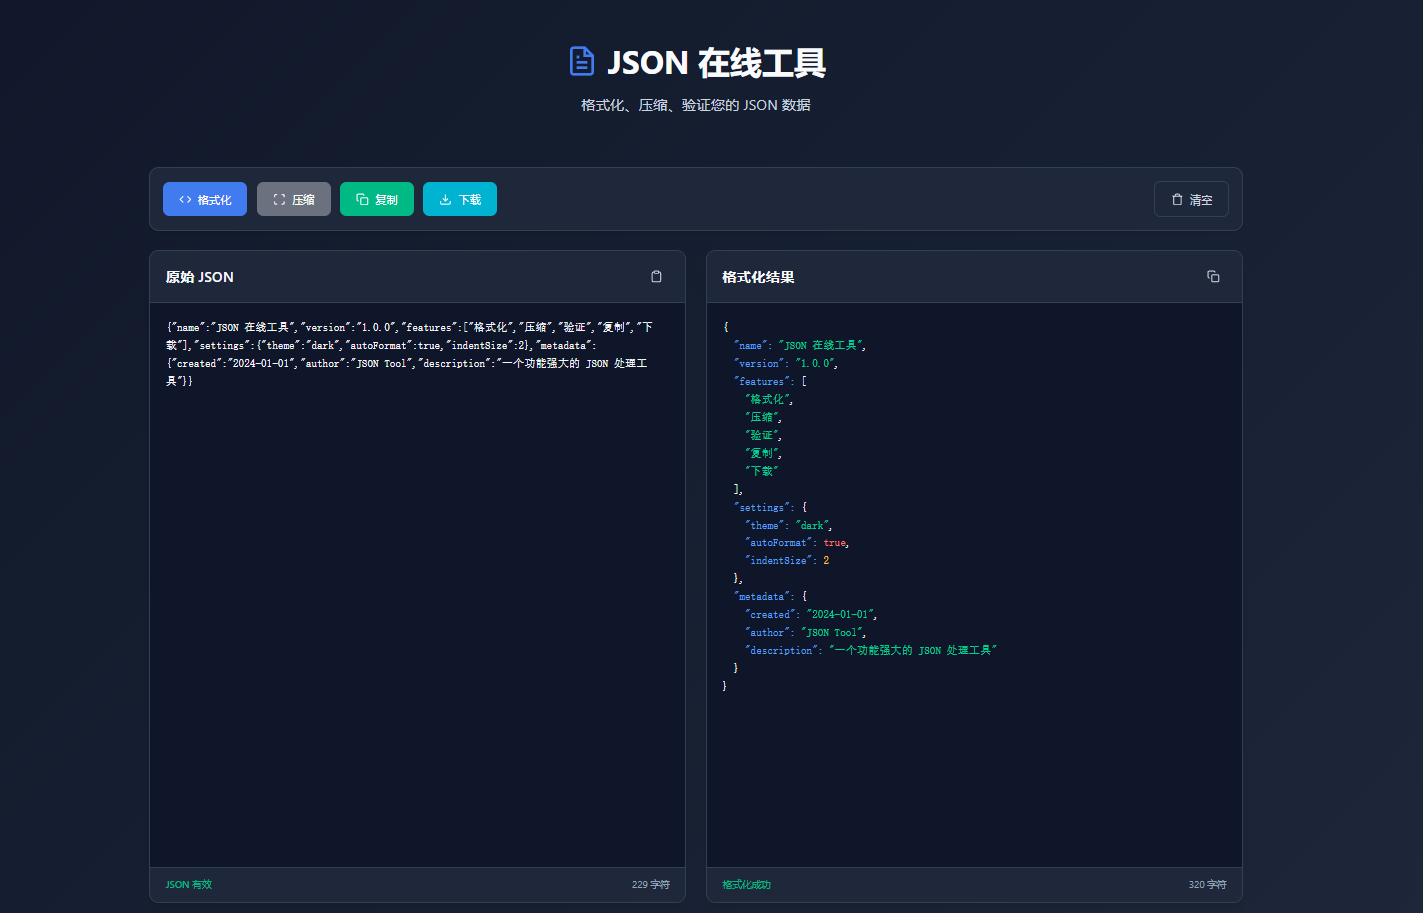This screenshot has width=1423, height=913.
Task: Click the clipboard icon on the 原始 JSON panel
Action: point(657,276)
